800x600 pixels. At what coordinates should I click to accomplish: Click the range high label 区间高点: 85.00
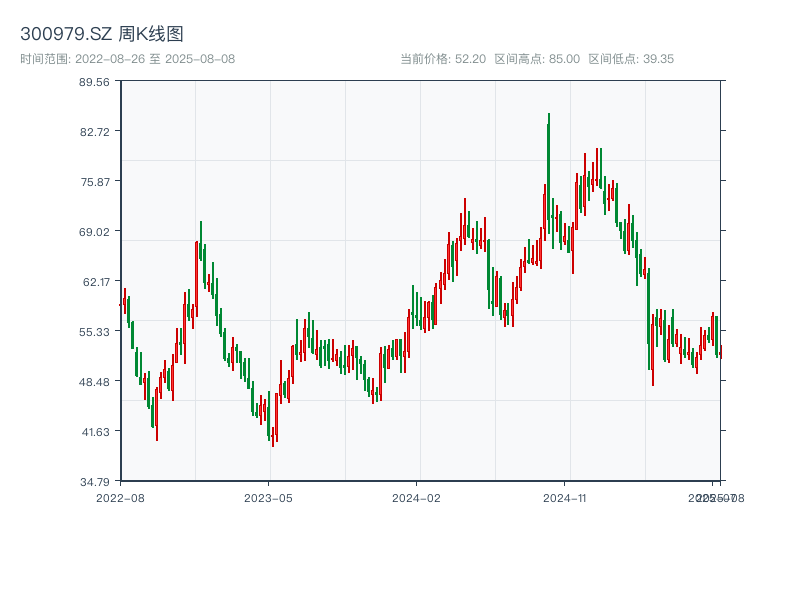(537, 59)
